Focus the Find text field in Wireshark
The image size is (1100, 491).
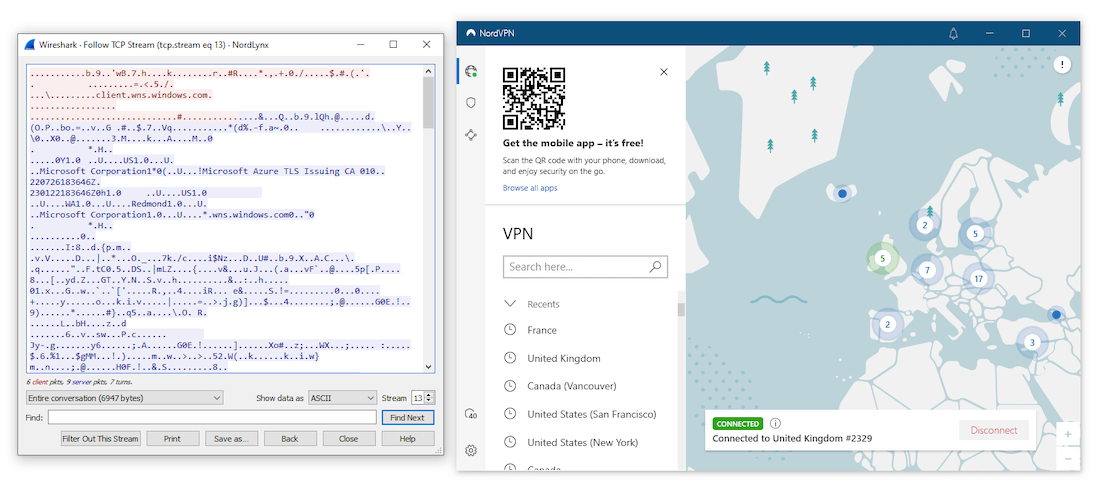[x=212, y=417]
